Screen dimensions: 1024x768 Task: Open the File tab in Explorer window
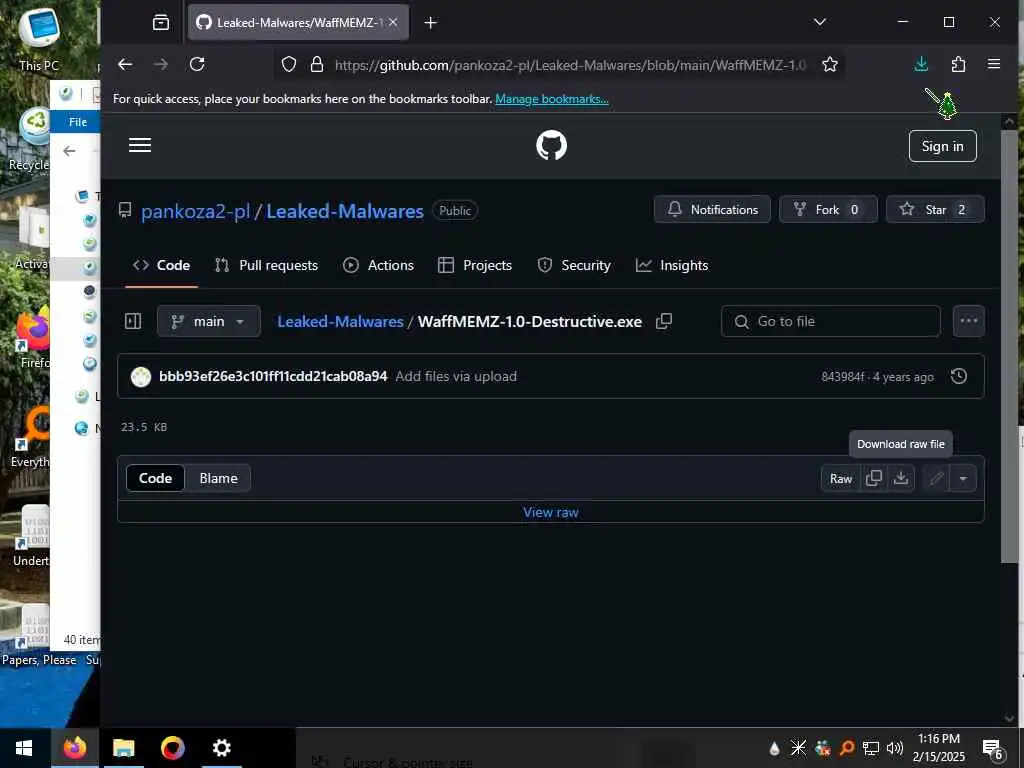point(78,122)
